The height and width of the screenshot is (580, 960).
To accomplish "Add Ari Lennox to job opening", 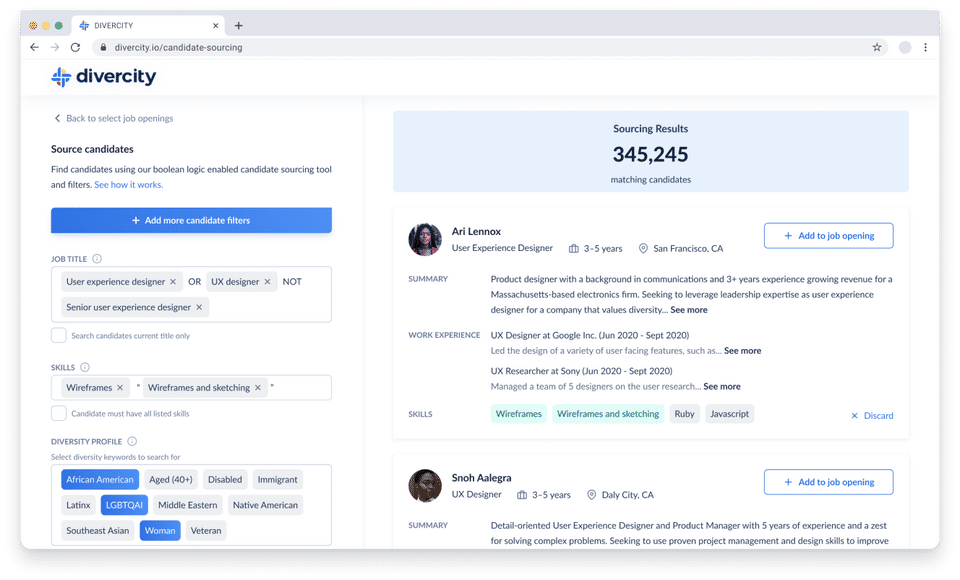I will (828, 236).
